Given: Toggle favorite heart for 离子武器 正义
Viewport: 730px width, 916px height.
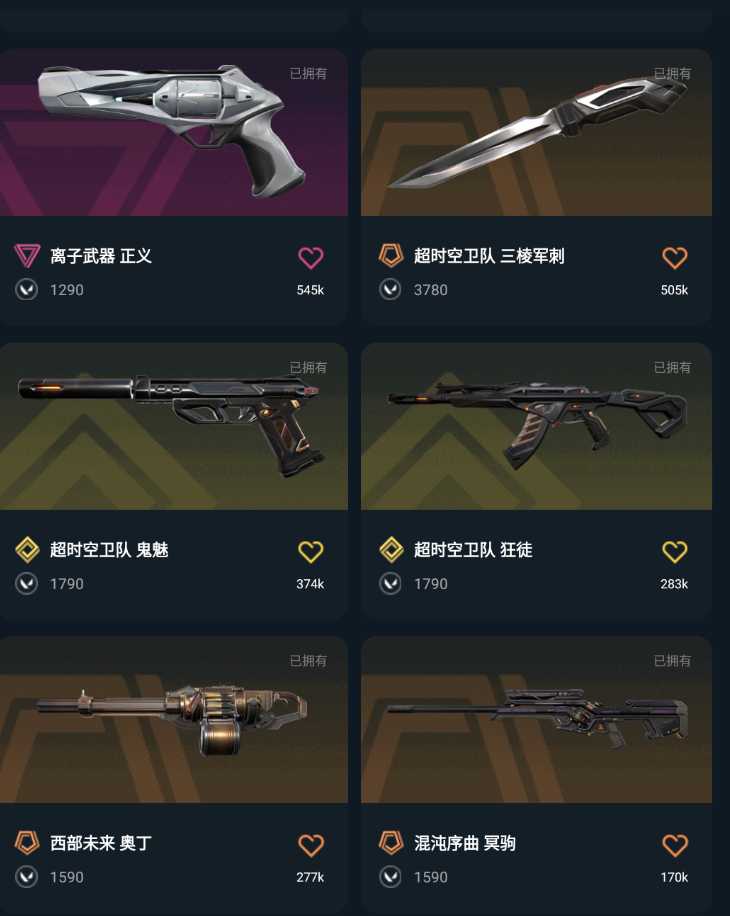Looking at the screenshot, I should pyautogui.click(x=310, y=258).
